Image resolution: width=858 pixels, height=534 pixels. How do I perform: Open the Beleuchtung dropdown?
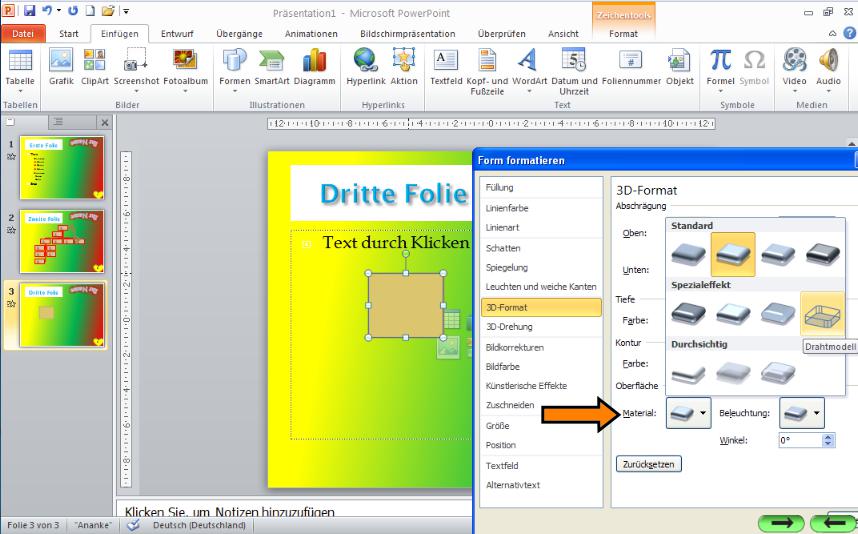802,412
